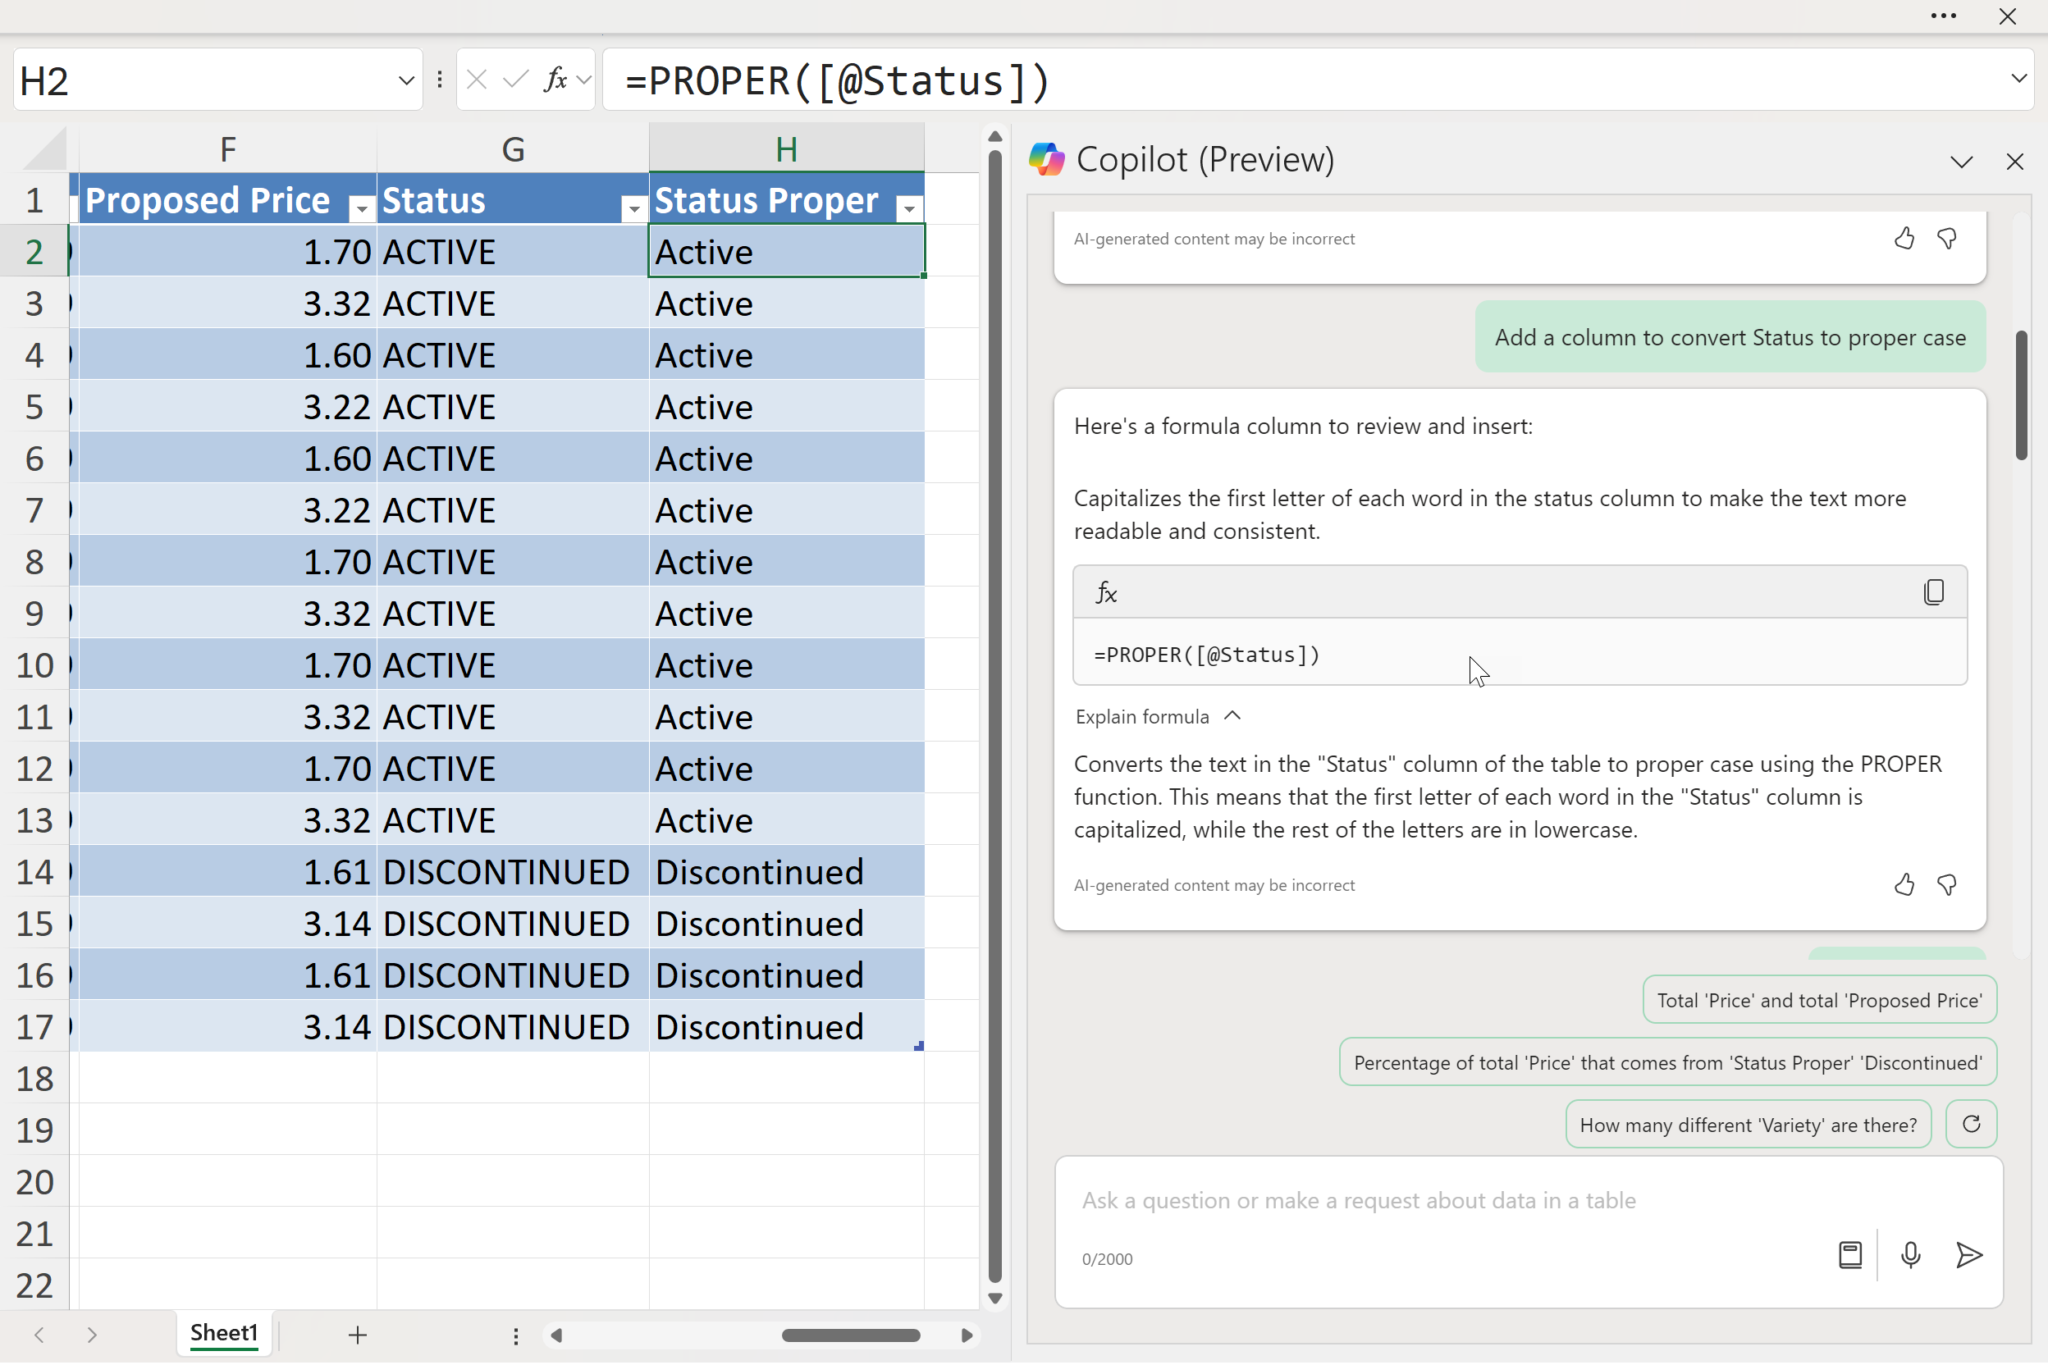The height and width of the screenshot is (1365, 2048).
Task: Click the microphone dictation icon
Action: coord(1910,1255)
